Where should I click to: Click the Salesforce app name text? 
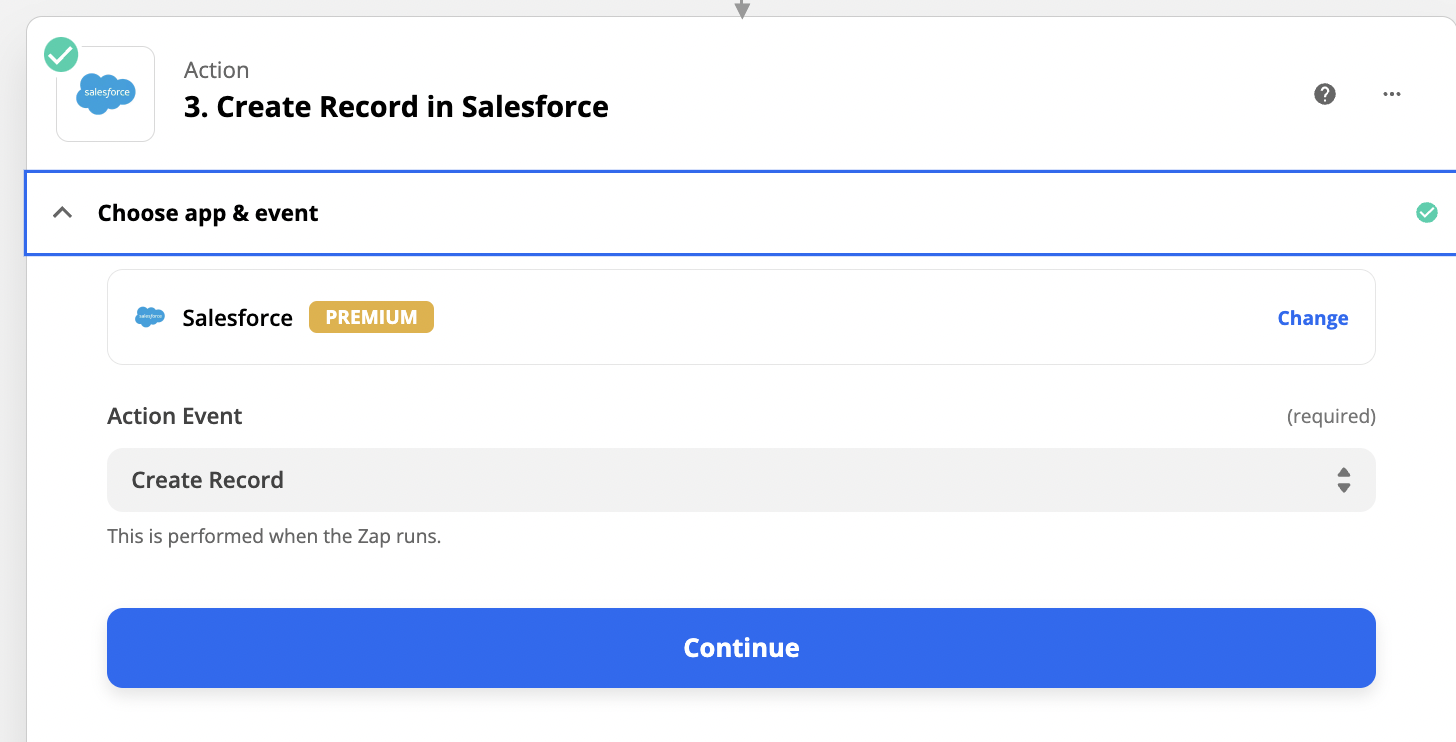(238, 318)
